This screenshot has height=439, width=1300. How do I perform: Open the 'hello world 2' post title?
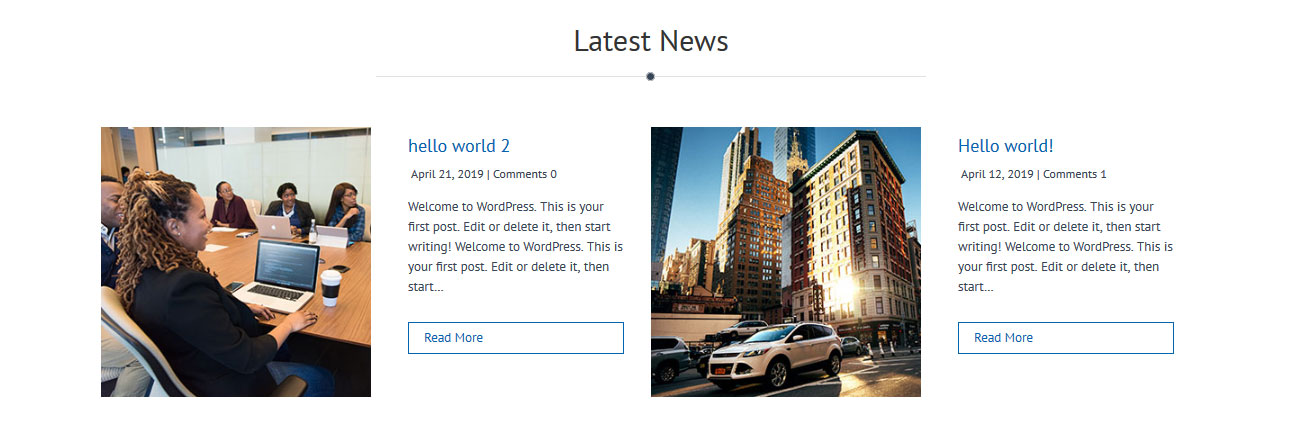click(459, 146)
